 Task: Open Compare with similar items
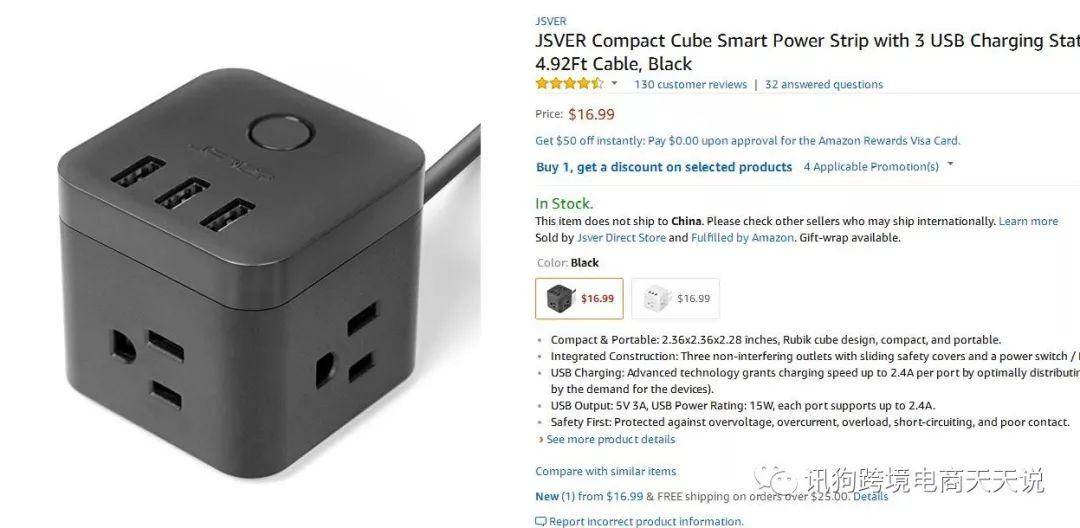605,472
